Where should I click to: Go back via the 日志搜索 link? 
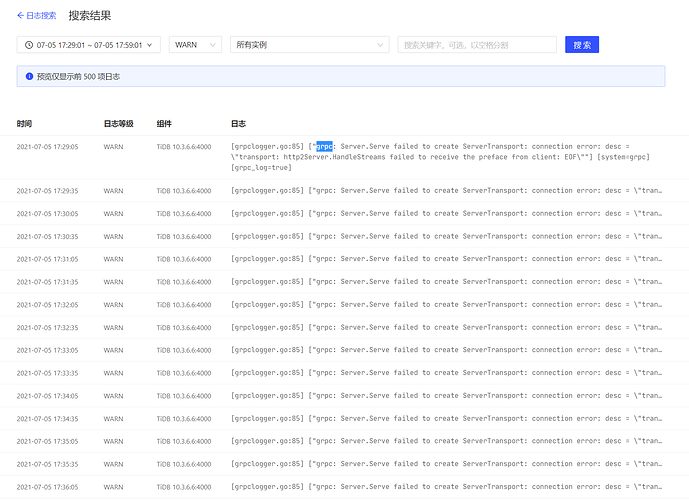tap(41, 16)
